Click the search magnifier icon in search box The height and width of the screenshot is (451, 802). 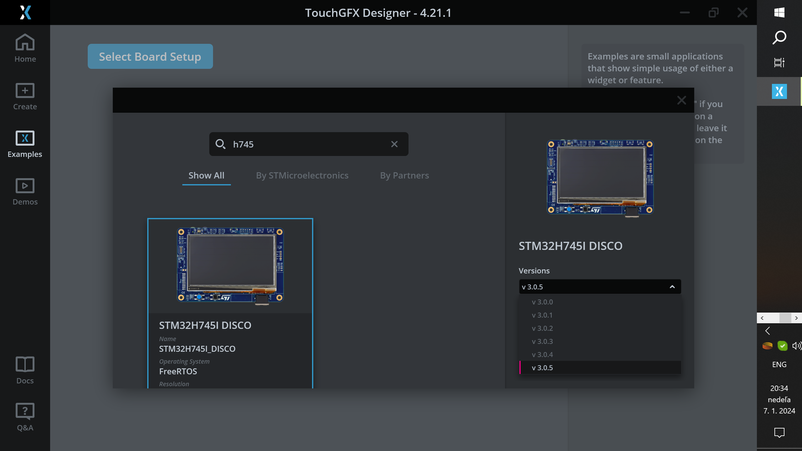coord(220,144)
